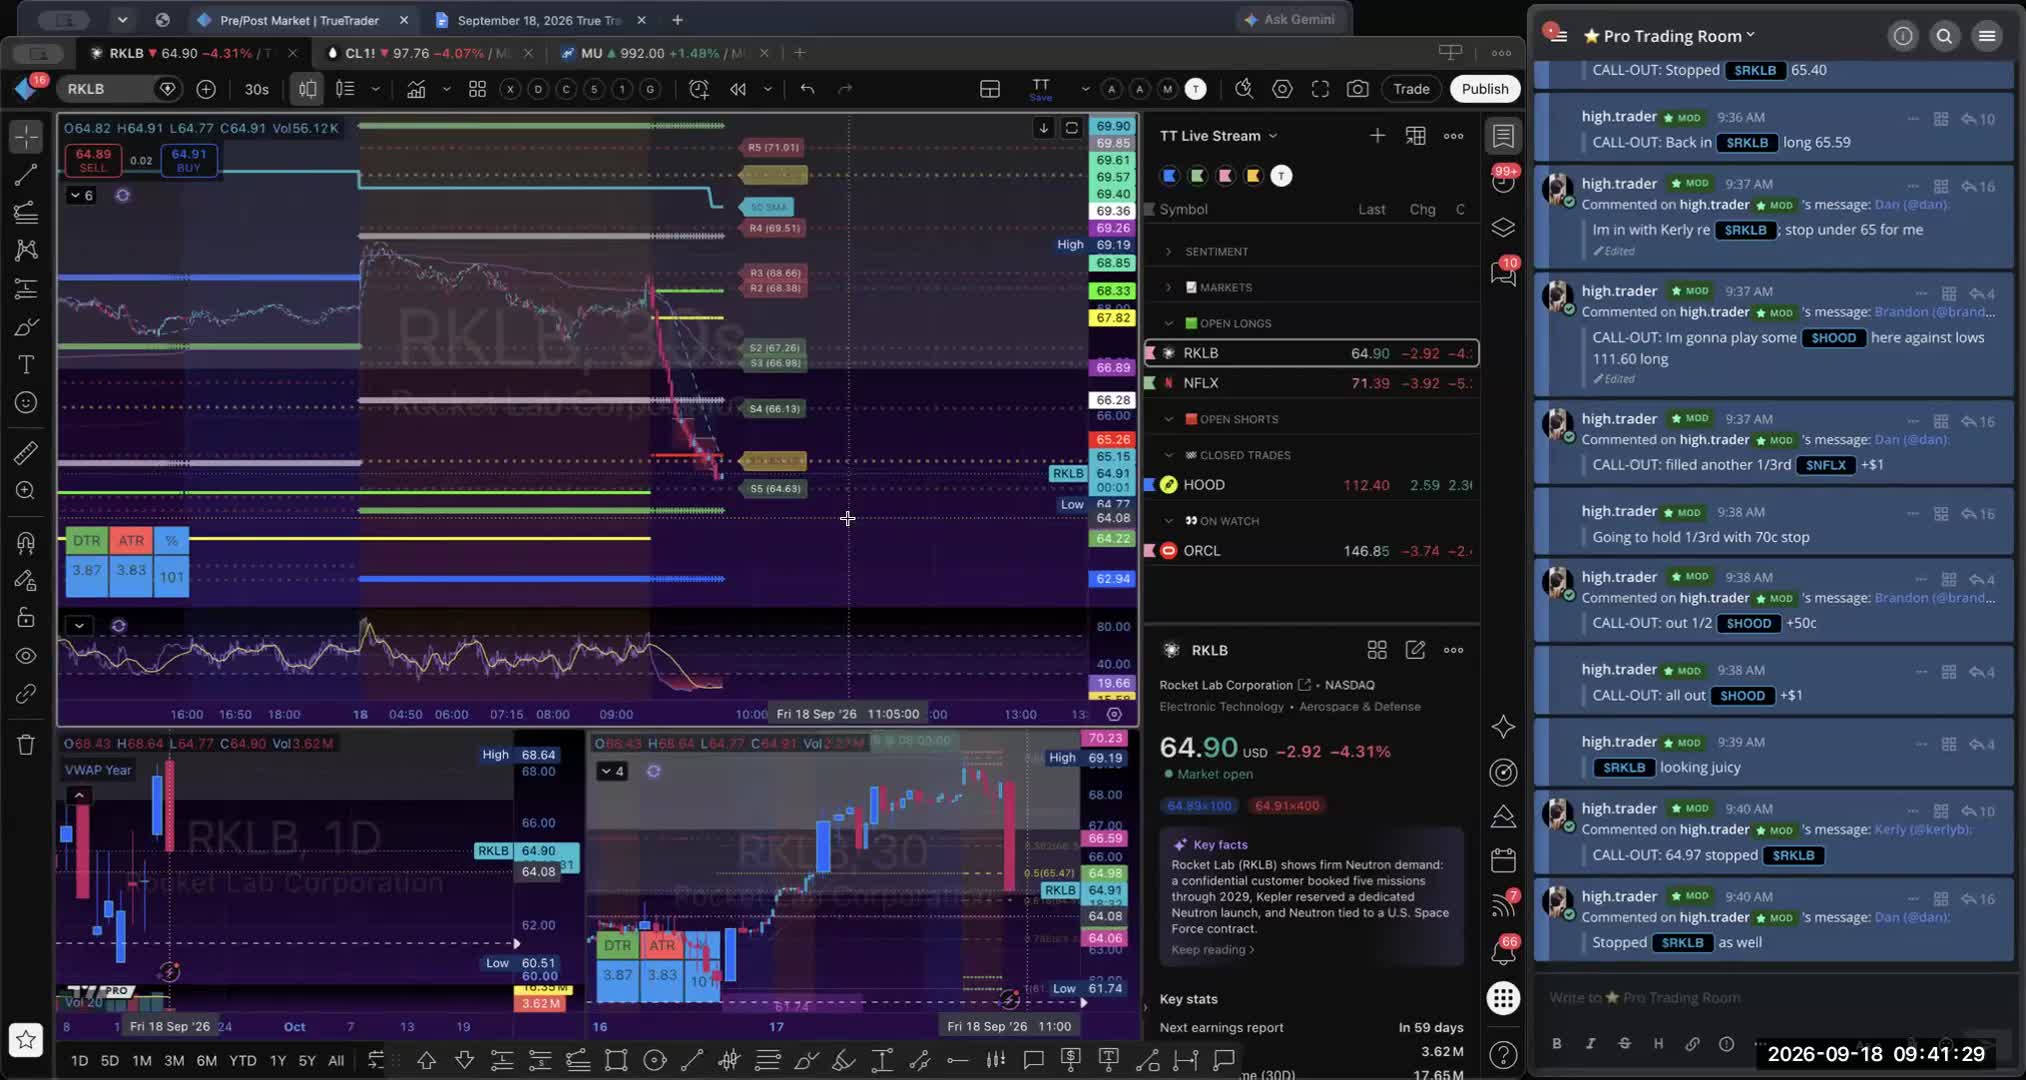
Task: Take a chart snapshot with camera icon
Action: [1357, 89]
